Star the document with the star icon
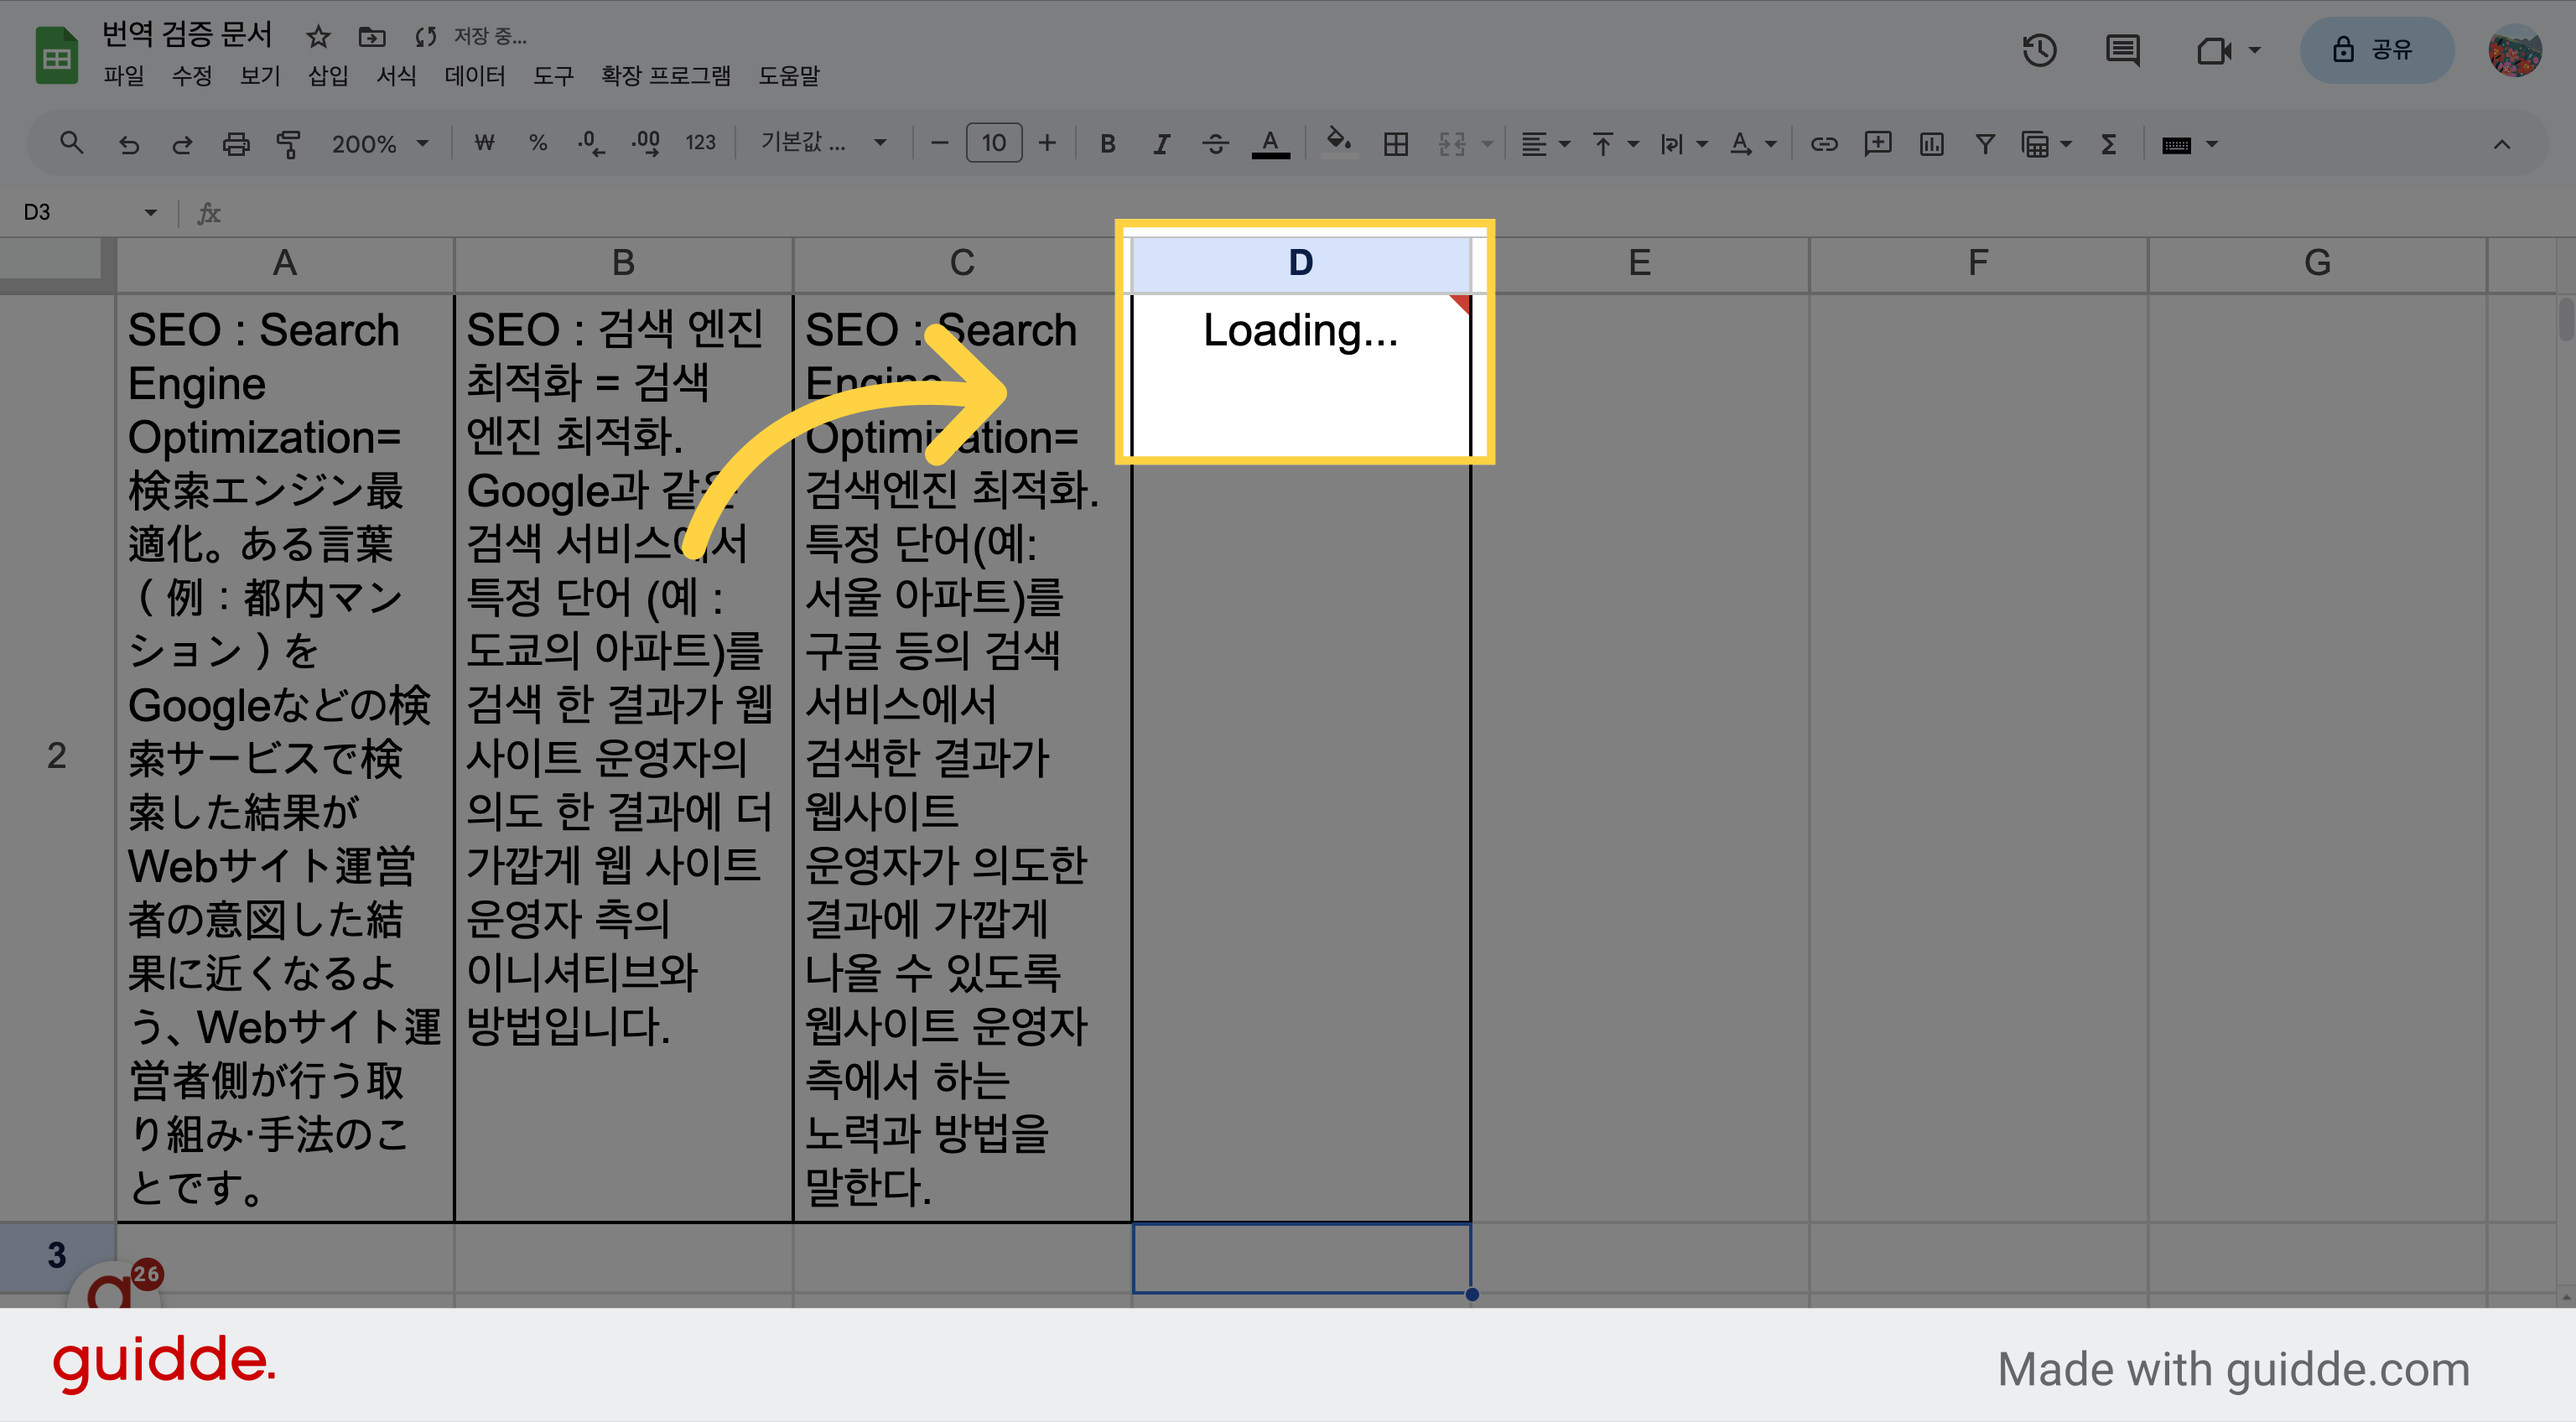2576x1422 pixels. (318, 37)
